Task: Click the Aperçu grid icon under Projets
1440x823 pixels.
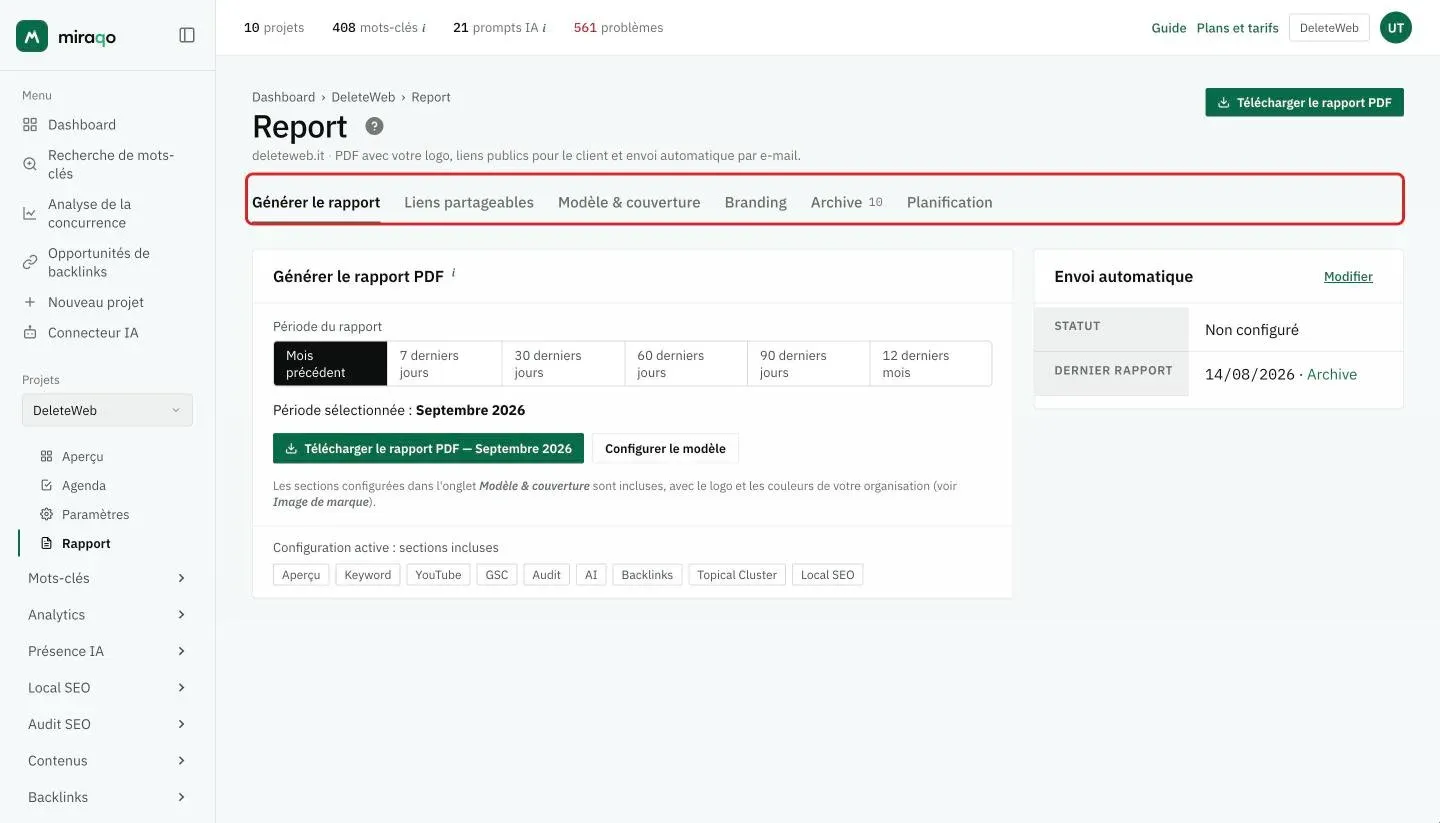Action: (x=46, y=456)
